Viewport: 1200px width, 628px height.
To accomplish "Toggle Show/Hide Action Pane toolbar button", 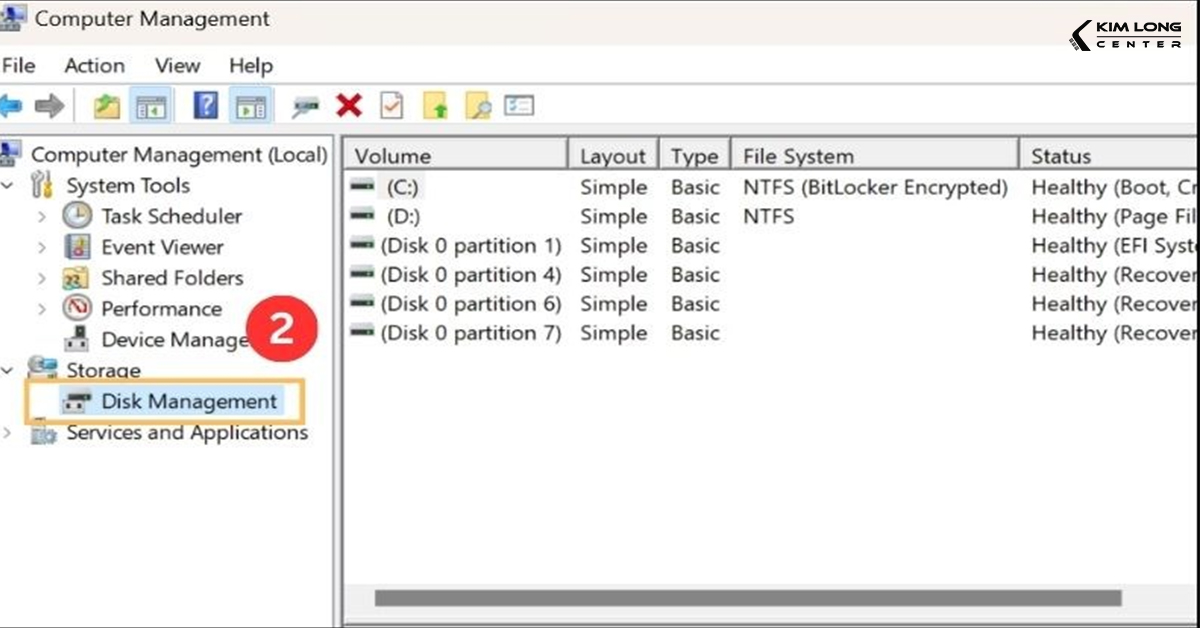I will [251, 105].
